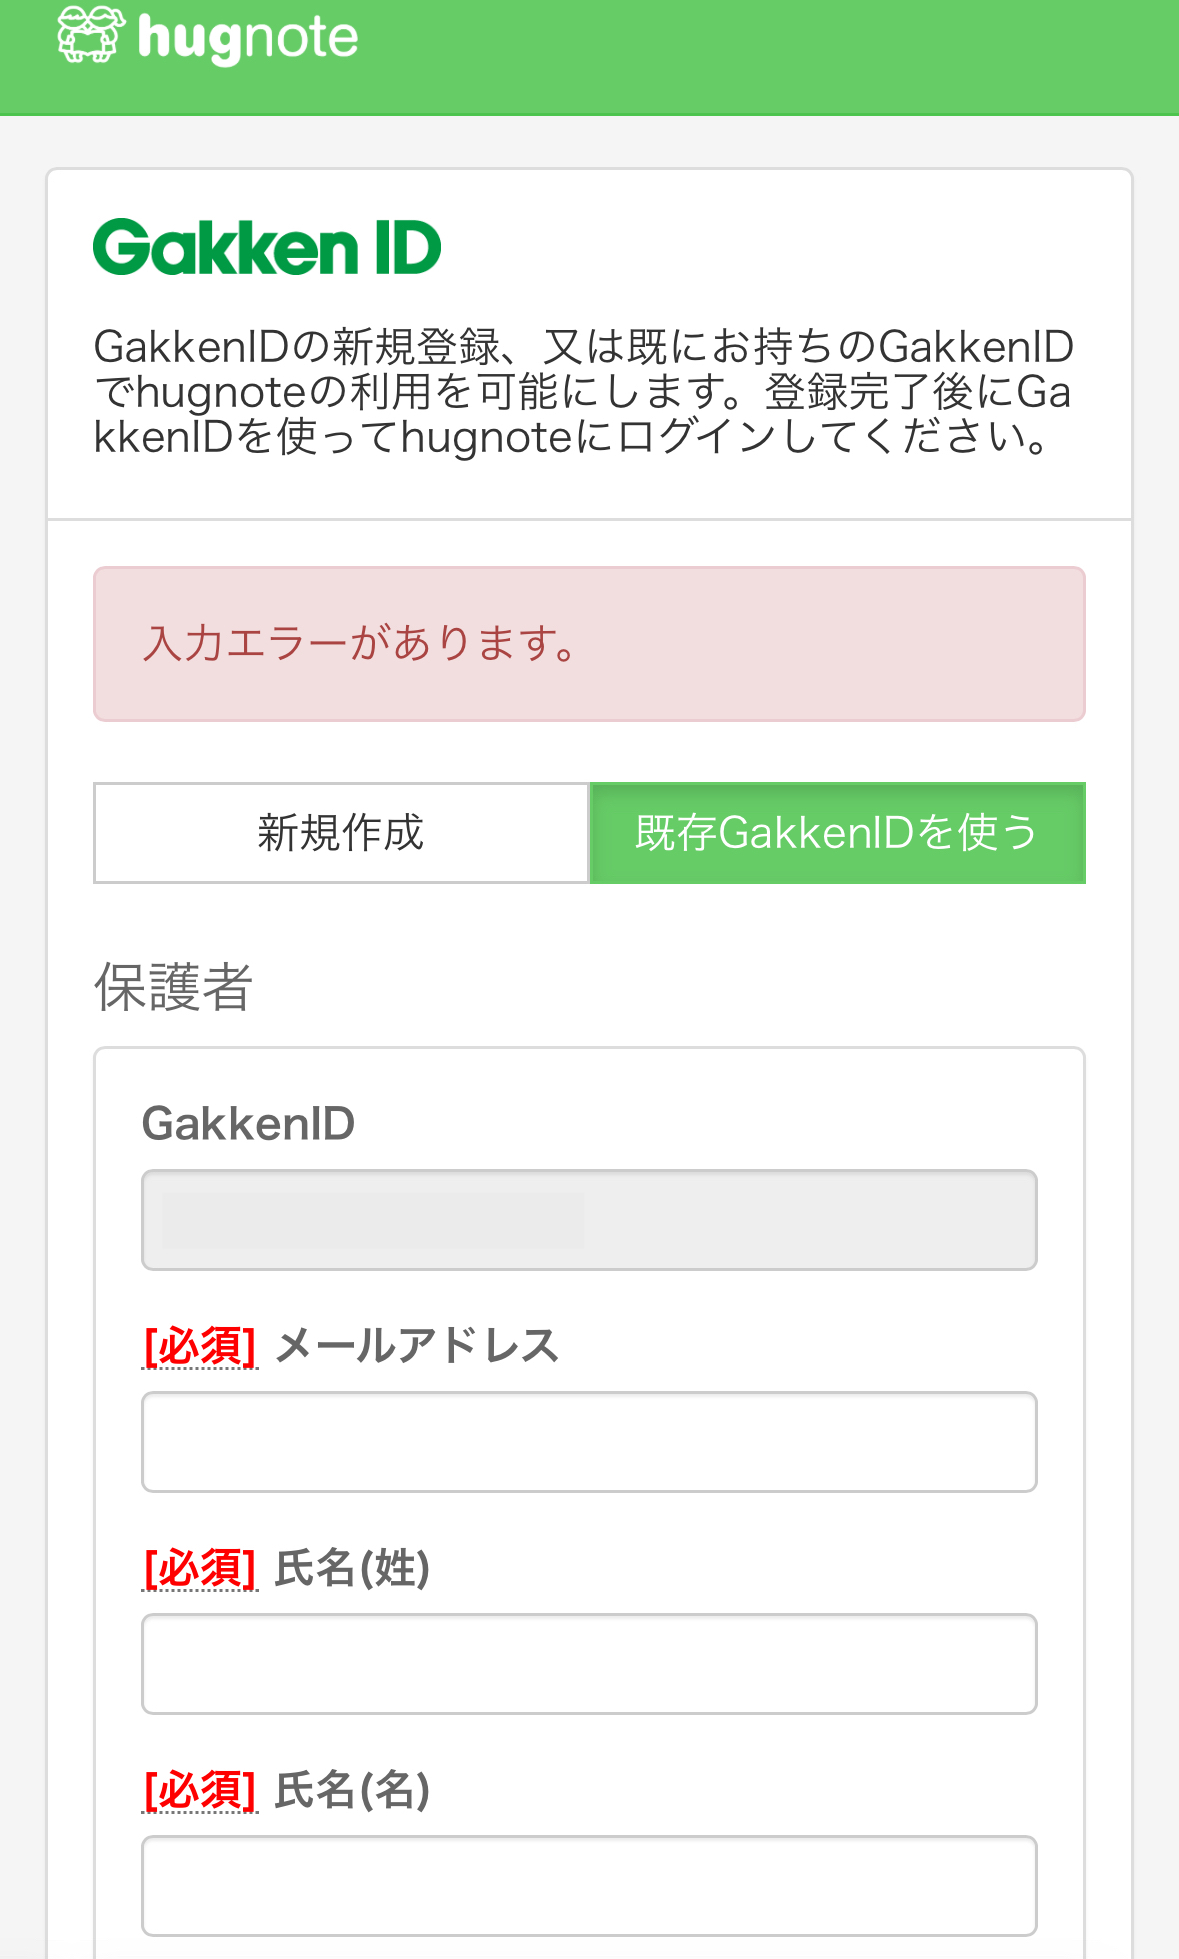Switch to the 既存GakkenIDを使う tab

click(838, 833)
